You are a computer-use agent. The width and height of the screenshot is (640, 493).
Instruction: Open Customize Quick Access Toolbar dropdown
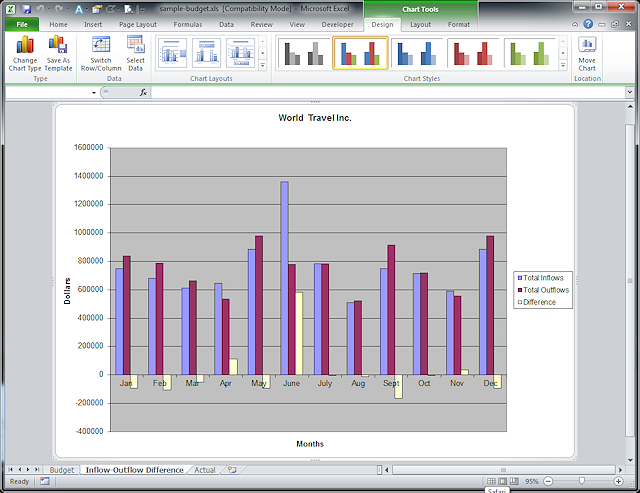pos(142,10)
